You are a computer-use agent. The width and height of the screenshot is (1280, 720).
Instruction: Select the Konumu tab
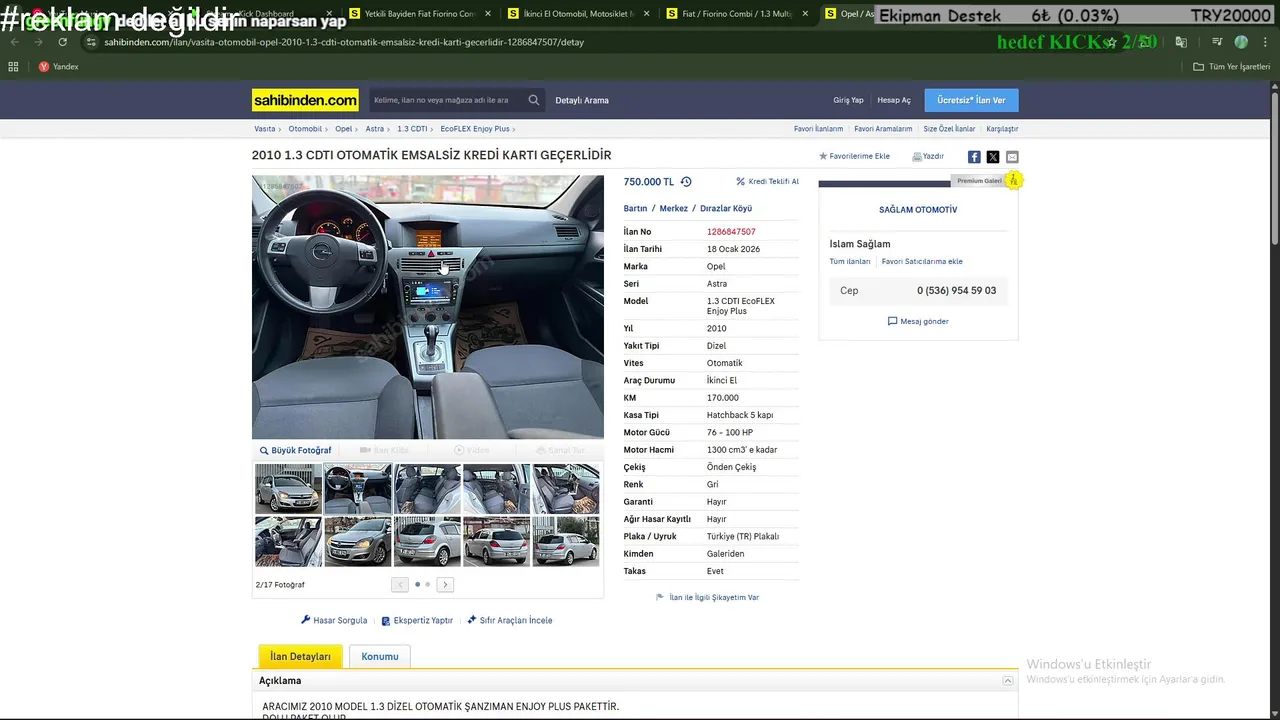coord(380,656)
